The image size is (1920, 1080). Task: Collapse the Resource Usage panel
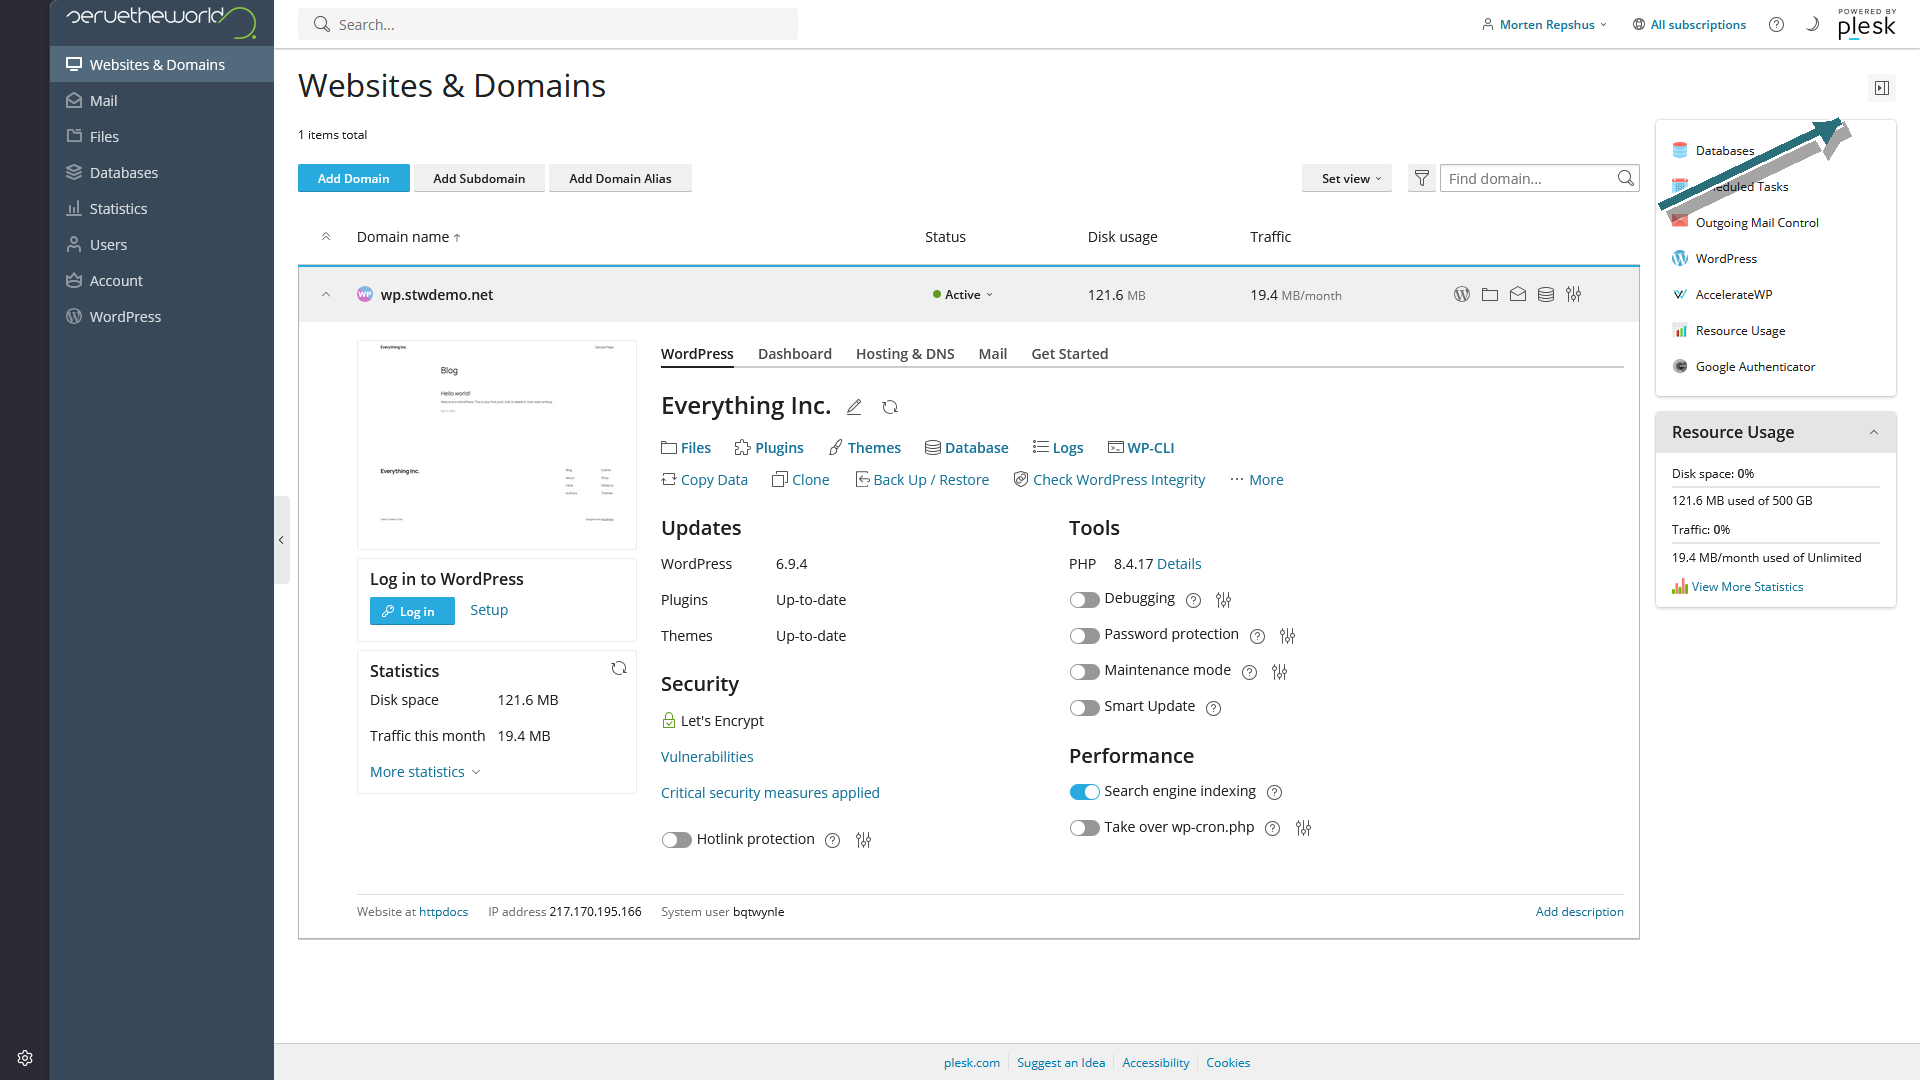[x=1874, y=432]
